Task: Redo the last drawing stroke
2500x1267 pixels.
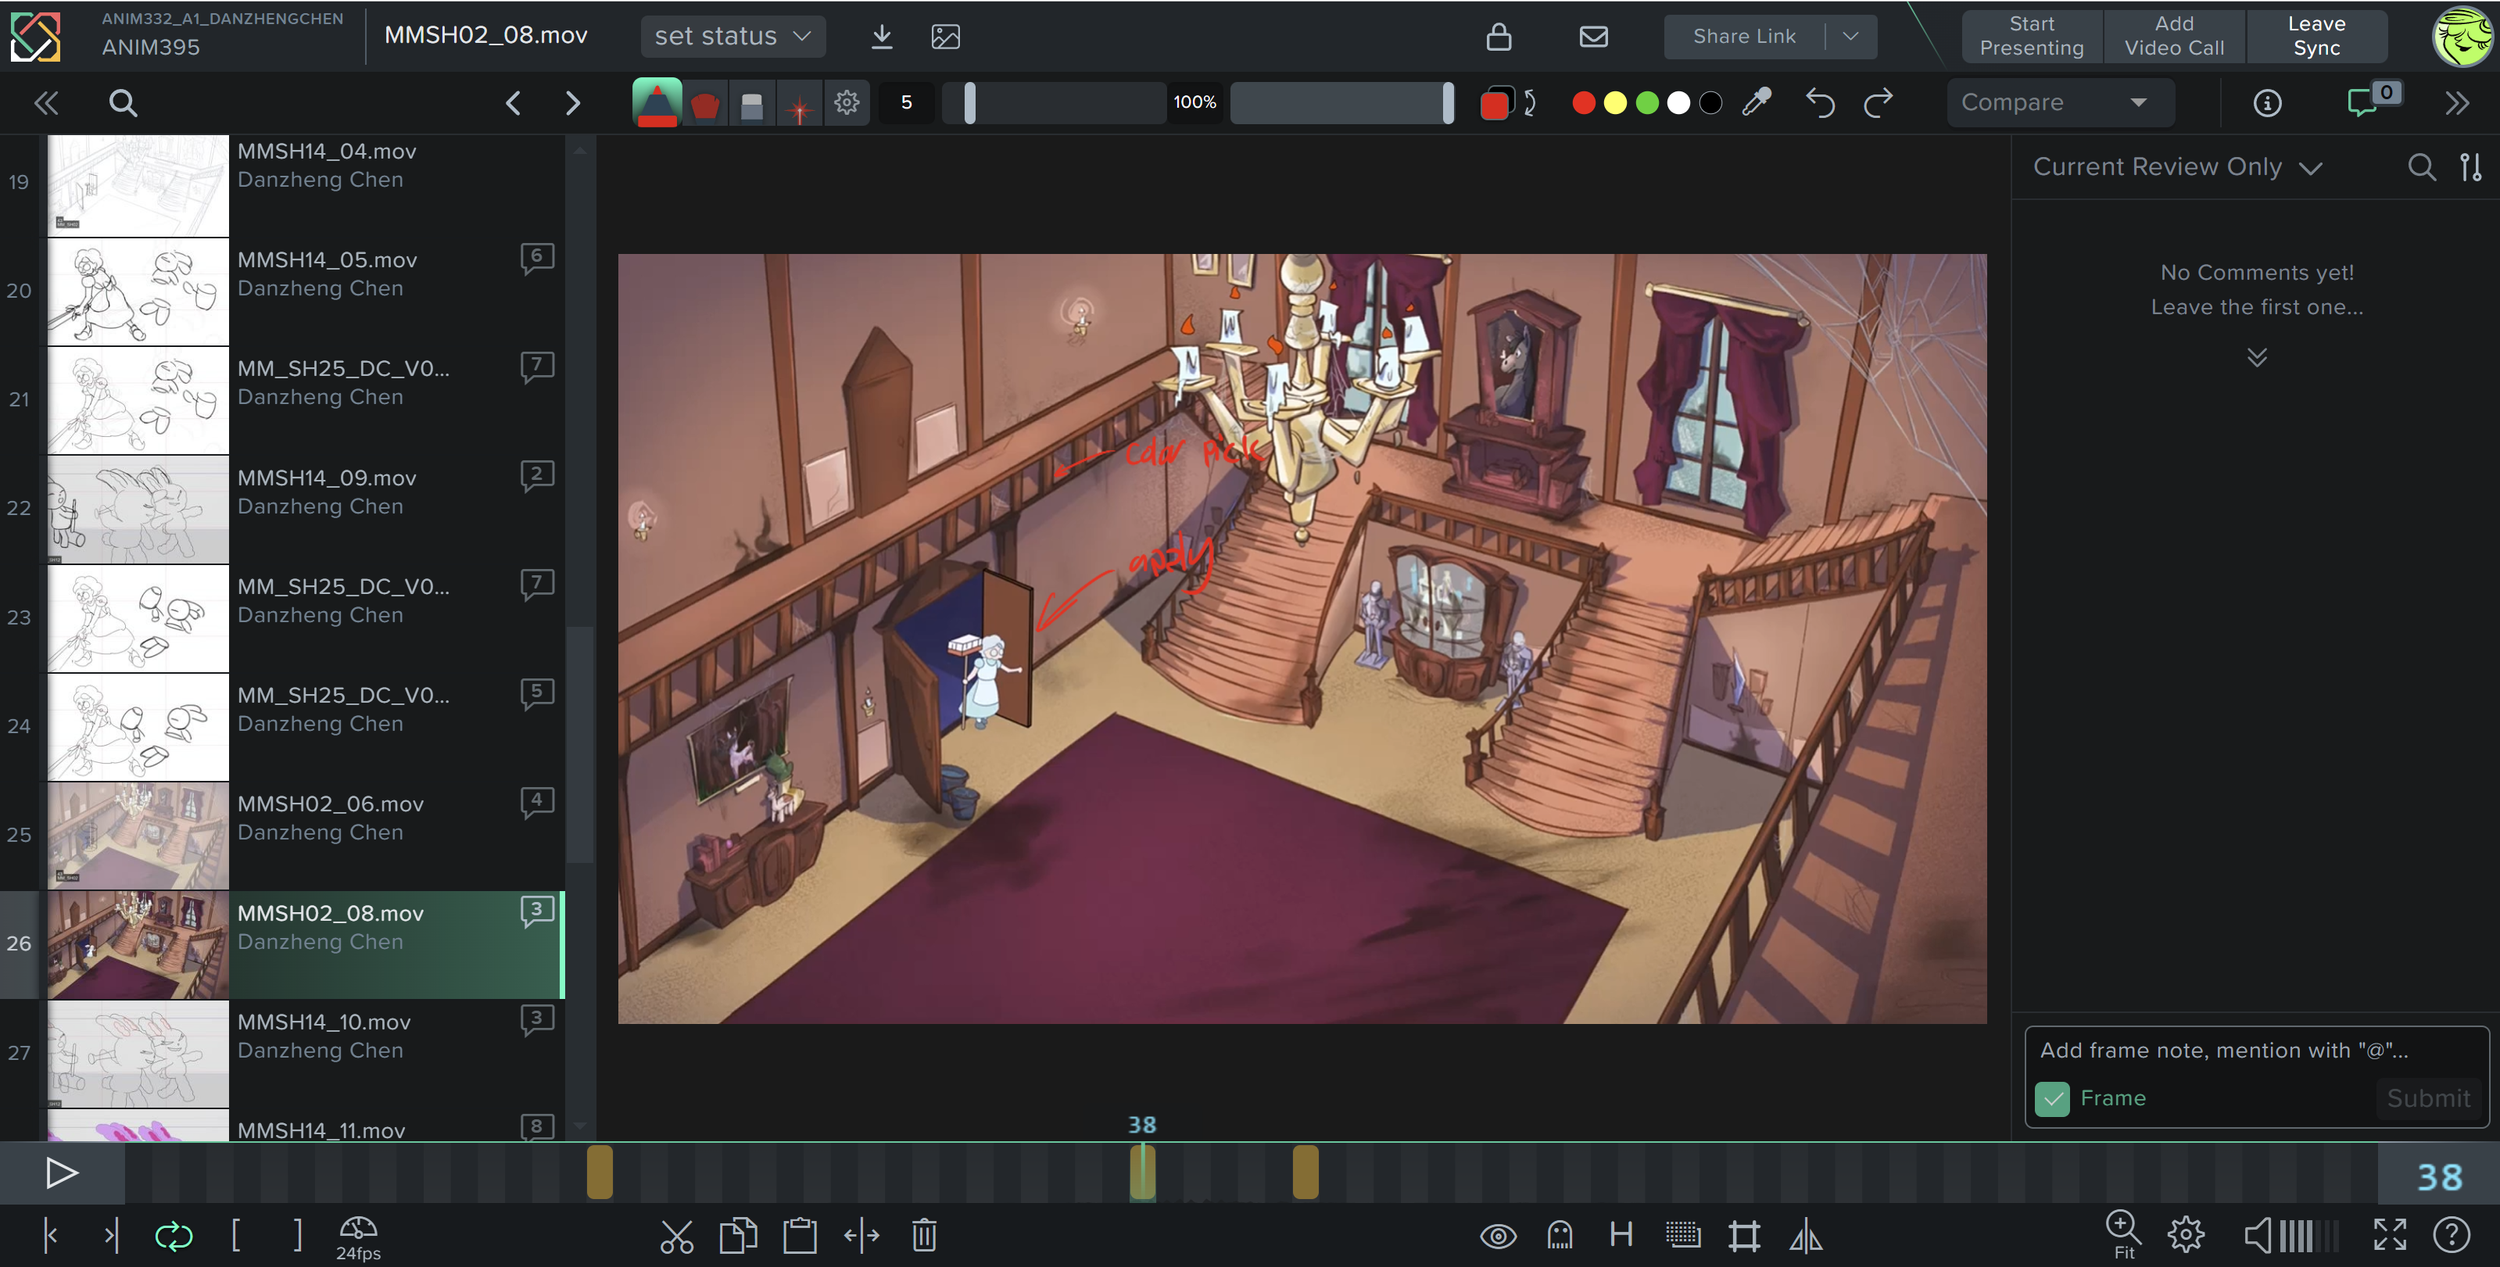Action: click(x=1878, y=102)
